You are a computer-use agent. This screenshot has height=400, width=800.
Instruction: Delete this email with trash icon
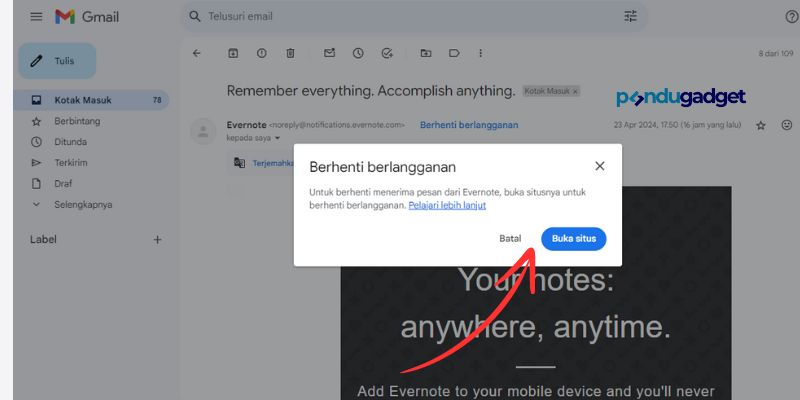290,53
